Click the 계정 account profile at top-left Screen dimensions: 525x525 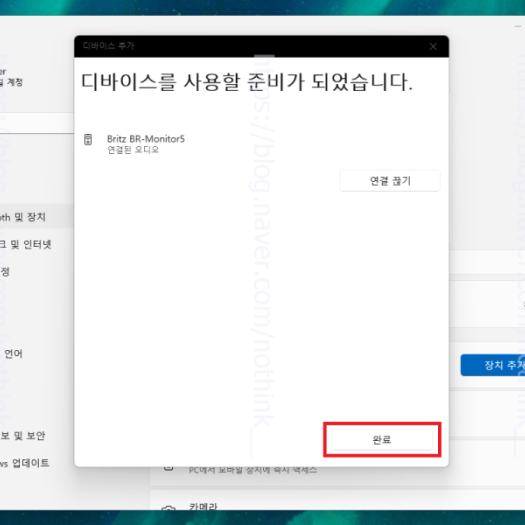[x=12, y=77]
